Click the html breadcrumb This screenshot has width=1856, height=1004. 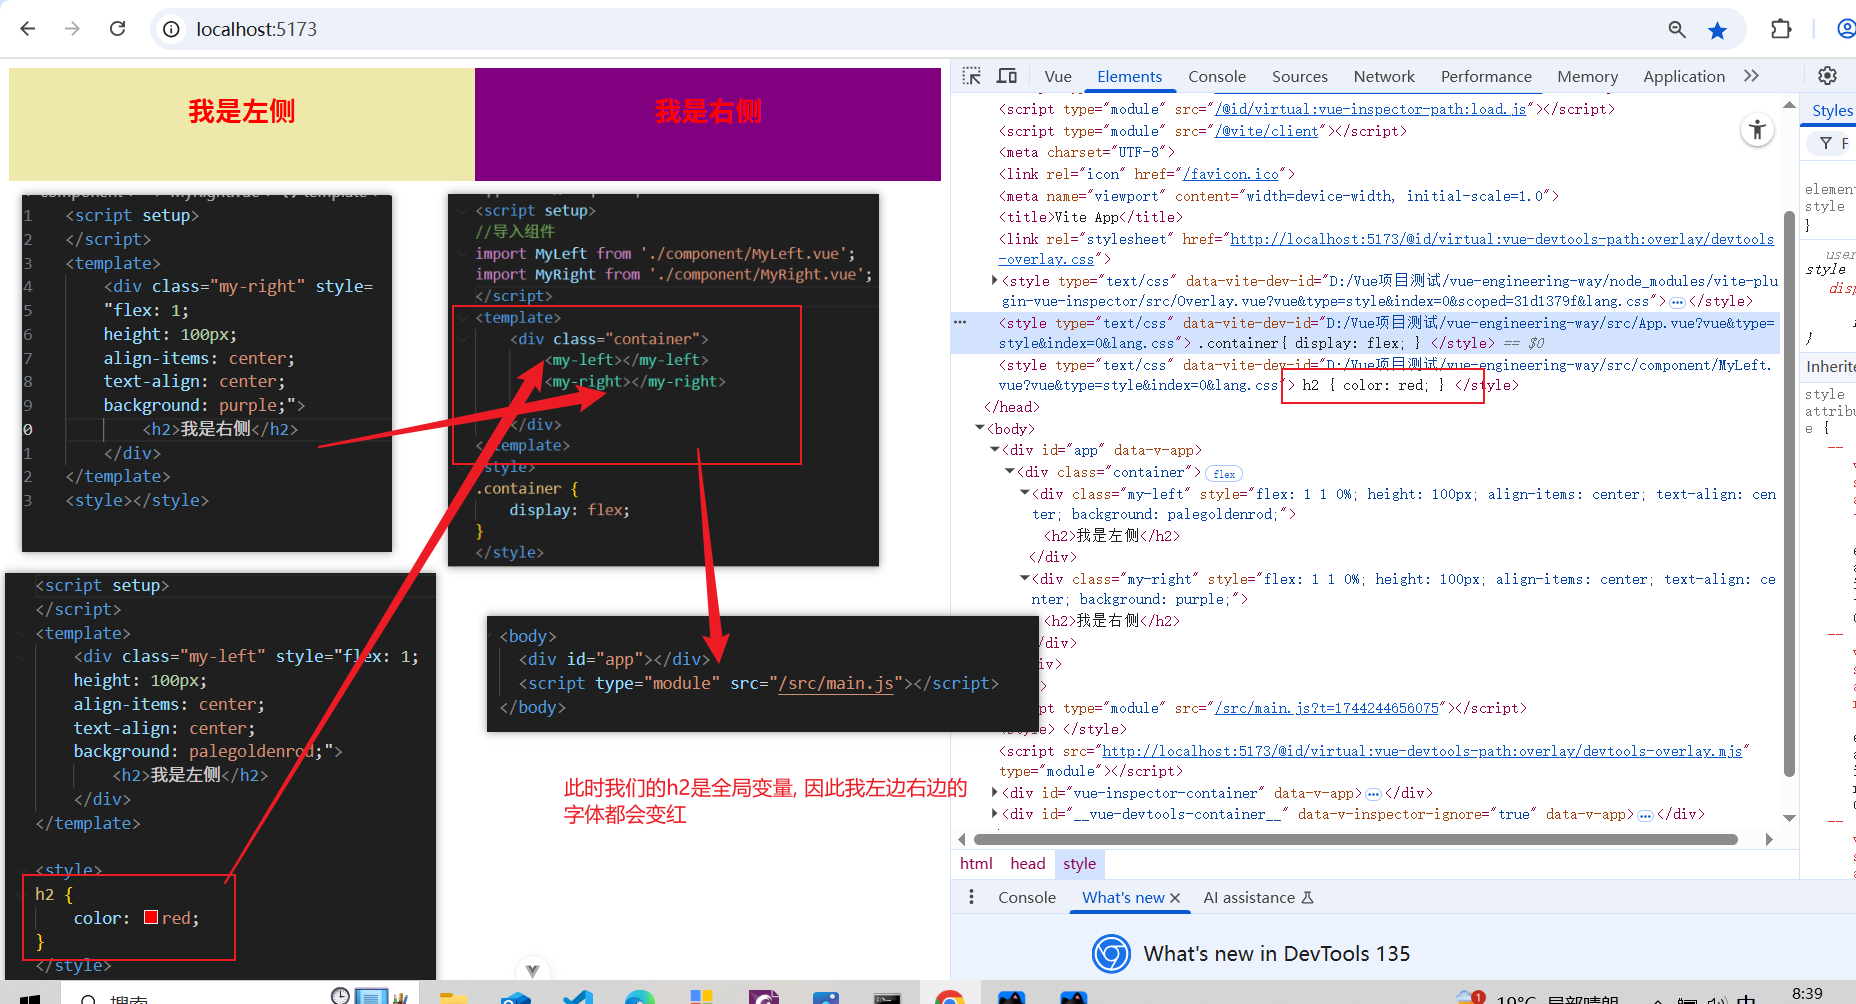(x=976, y=863)
